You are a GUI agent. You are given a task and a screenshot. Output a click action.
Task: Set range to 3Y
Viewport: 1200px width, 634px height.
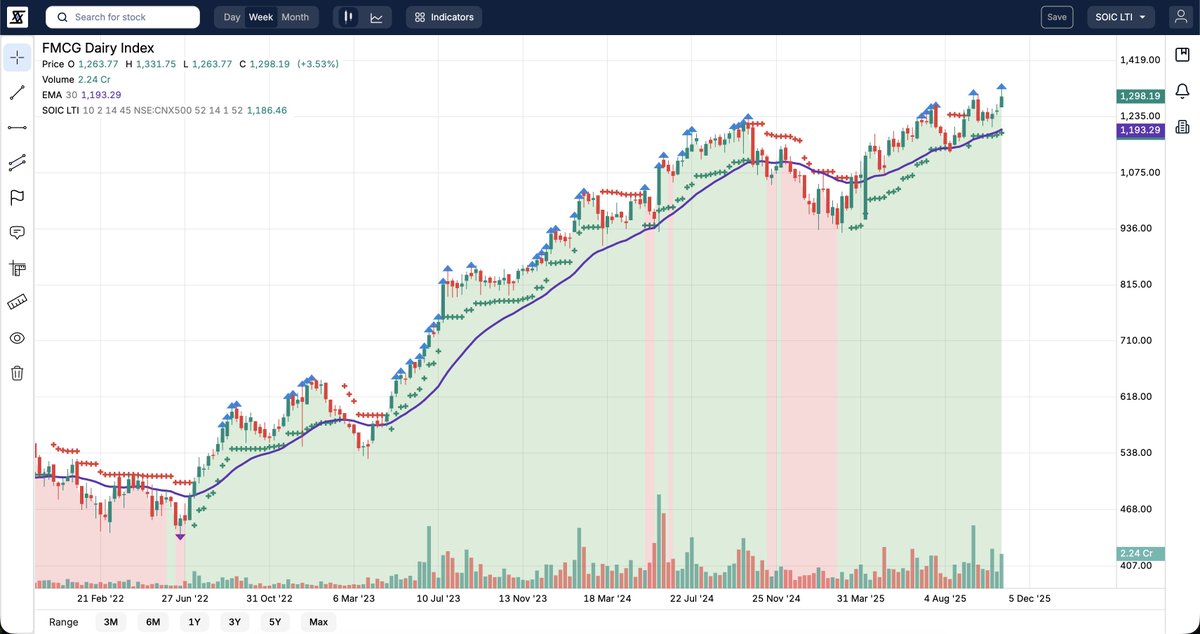coord(234,622)
